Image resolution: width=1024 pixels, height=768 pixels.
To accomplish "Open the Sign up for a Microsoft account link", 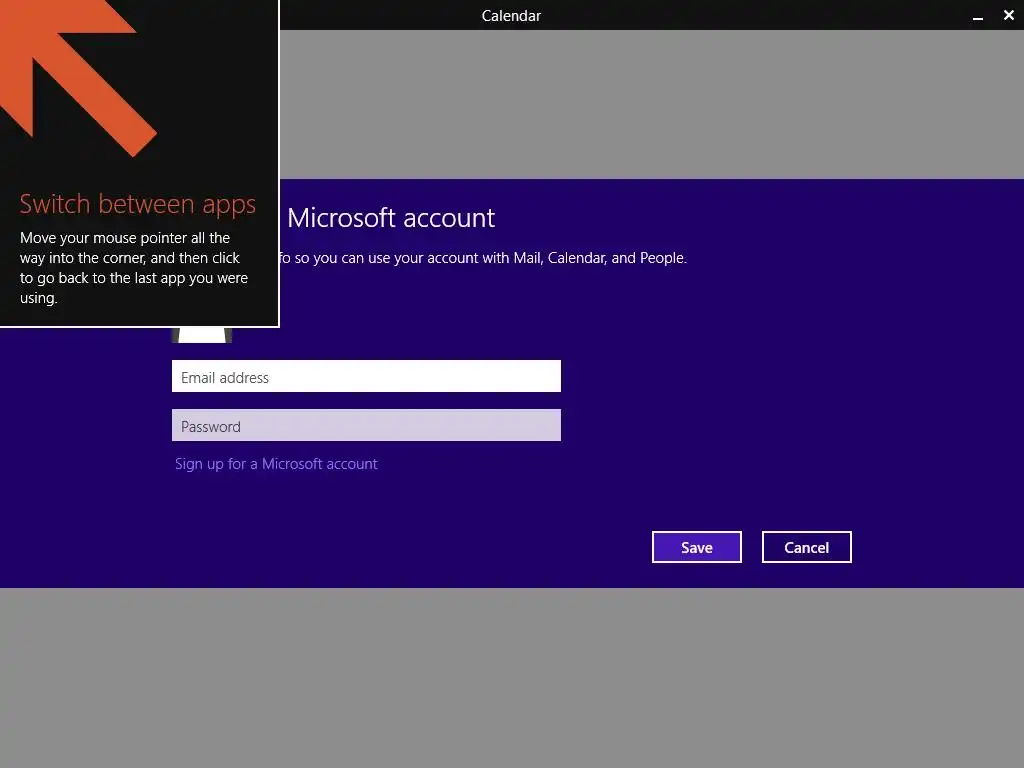I will pos(276,464).
